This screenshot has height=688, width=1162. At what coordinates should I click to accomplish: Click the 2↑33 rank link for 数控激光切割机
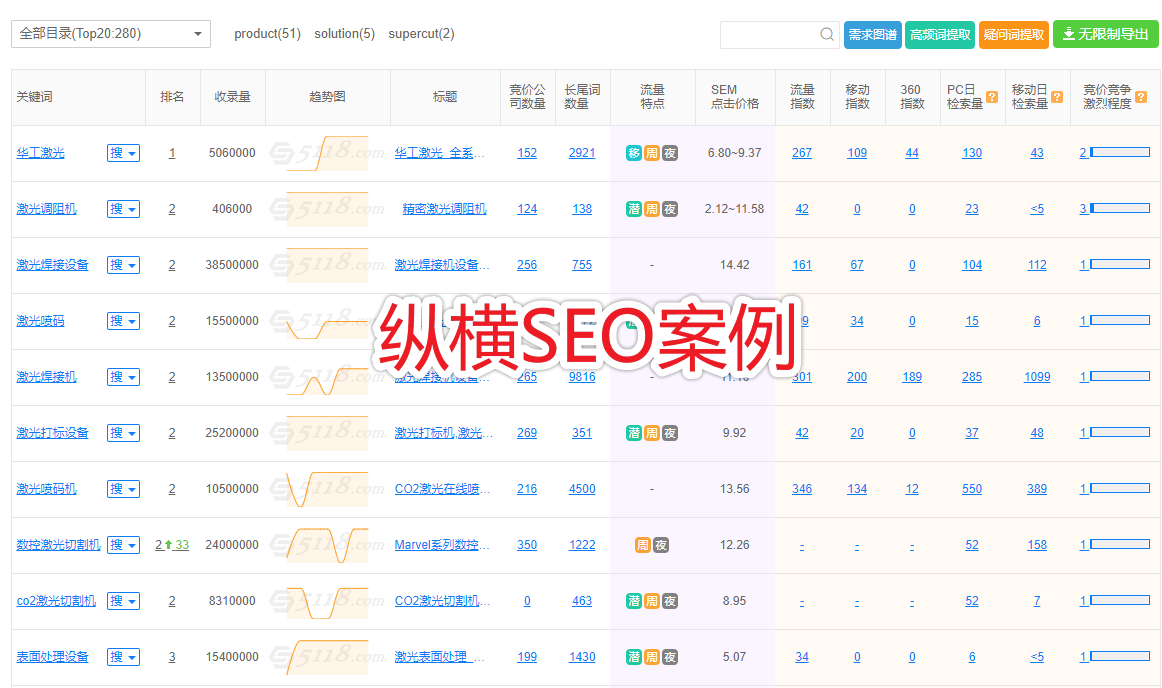click(x=170, y=544)
